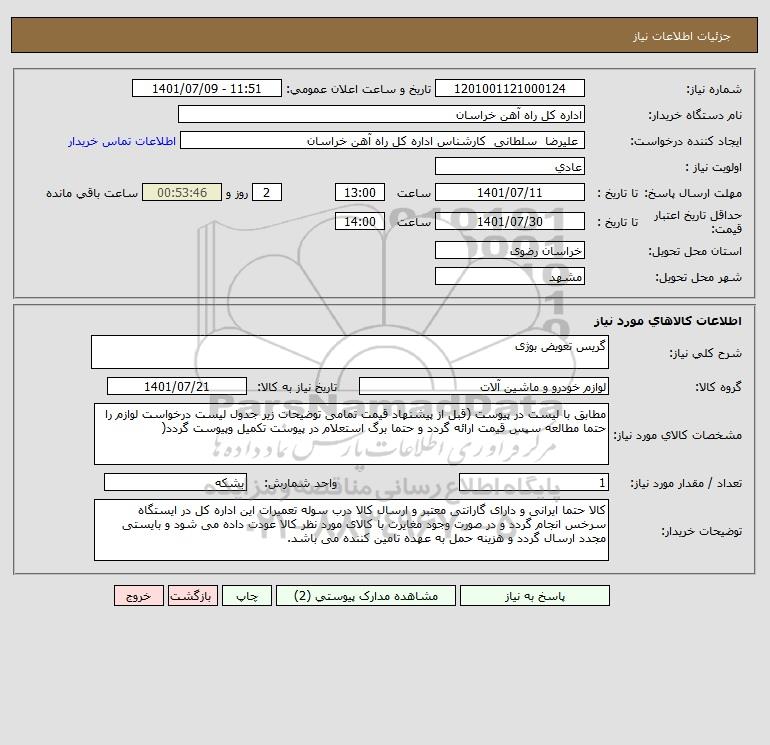Click the buyer notes text area
The width and height of the screenshot is (770, 745).
pyautogui.click(x=351, y=530)
